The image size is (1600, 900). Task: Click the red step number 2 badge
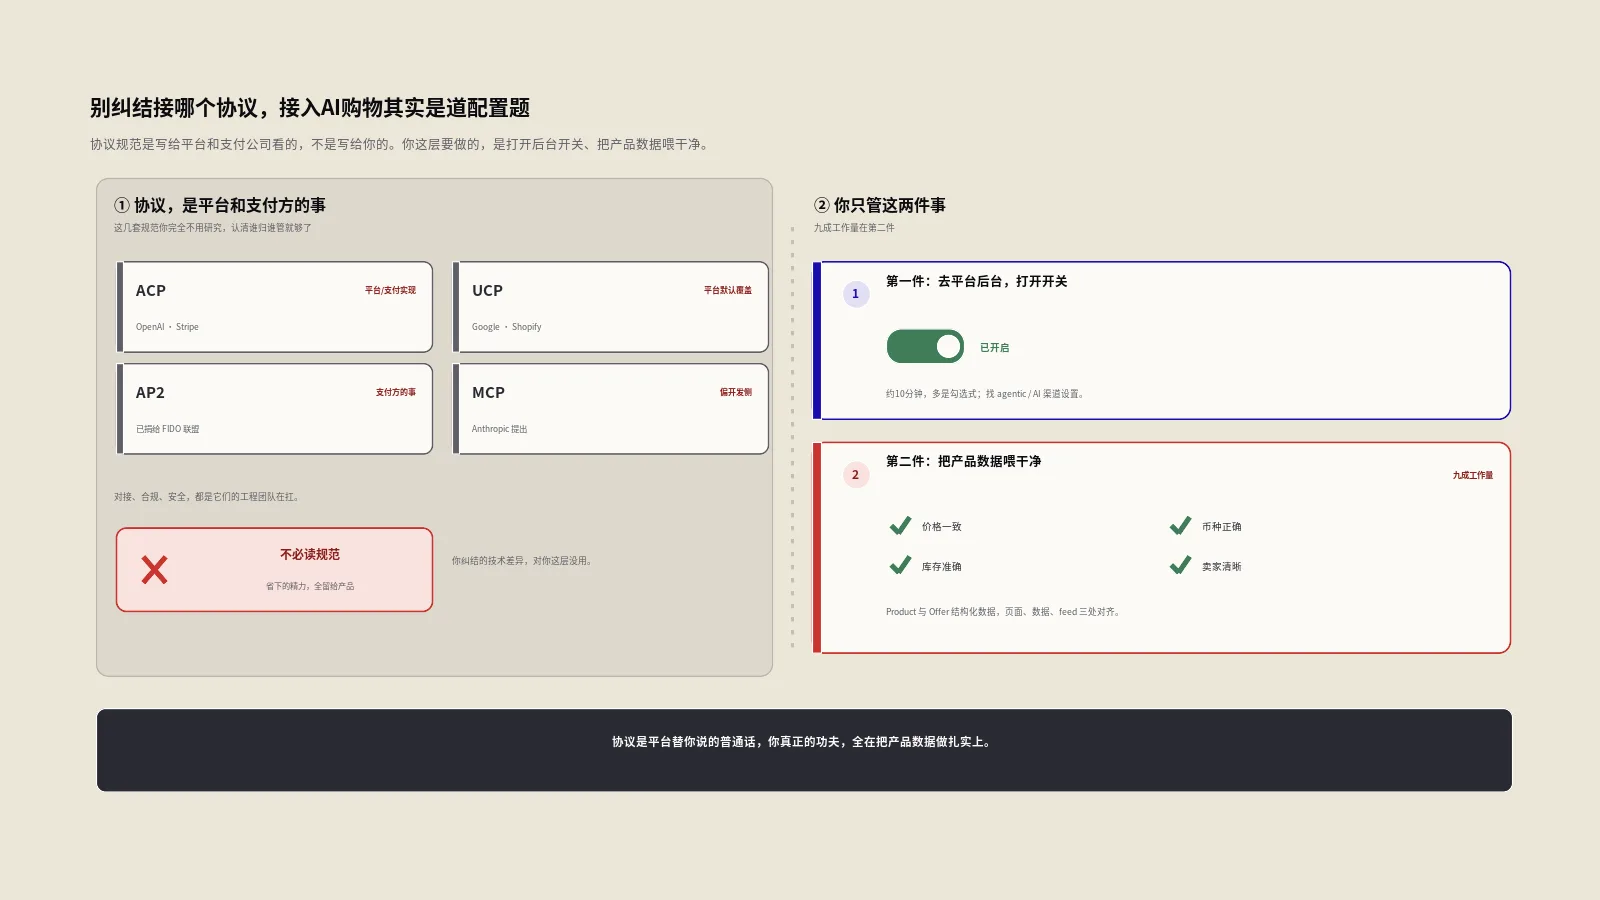855,475
